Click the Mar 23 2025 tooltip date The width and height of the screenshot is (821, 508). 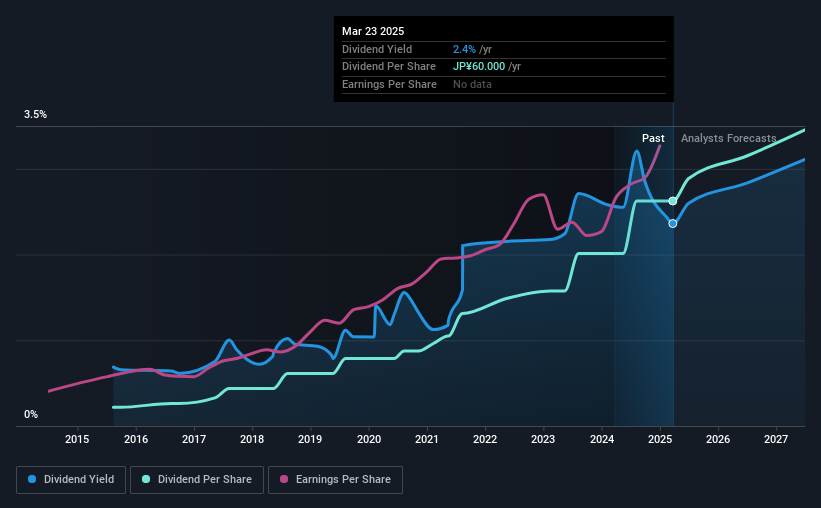[373, 31]
